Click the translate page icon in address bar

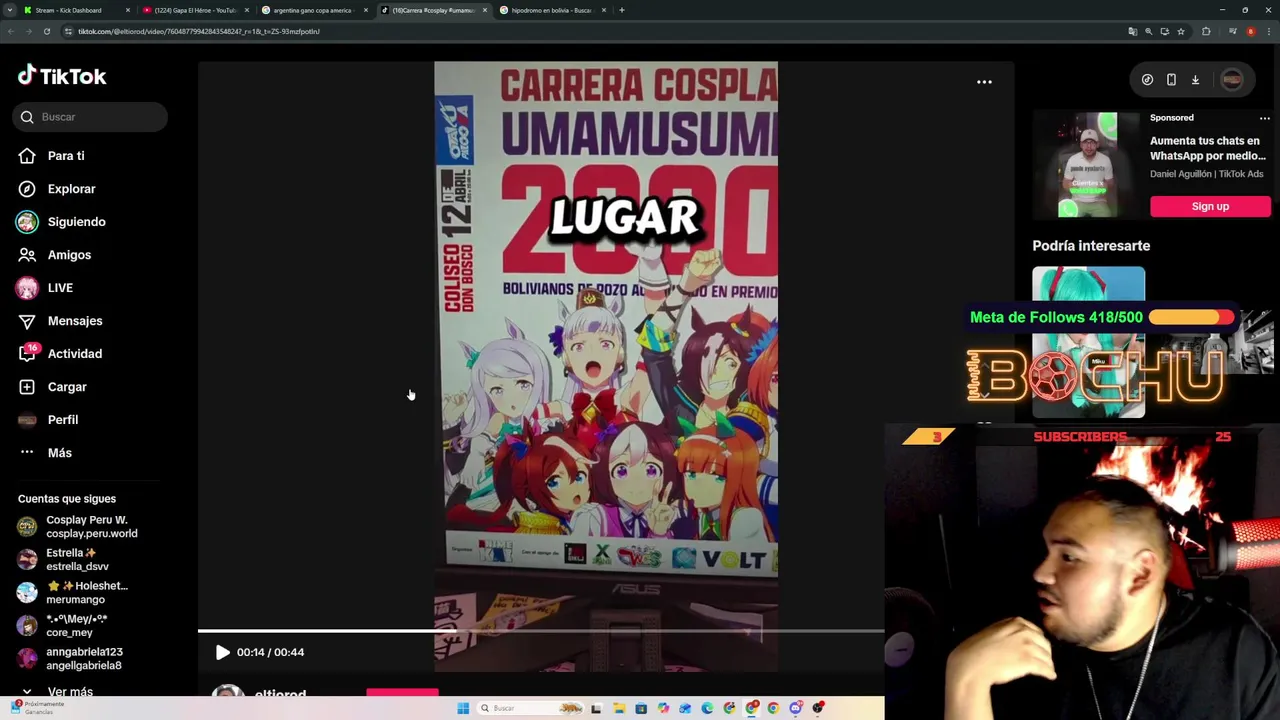tap(1132, 31)
